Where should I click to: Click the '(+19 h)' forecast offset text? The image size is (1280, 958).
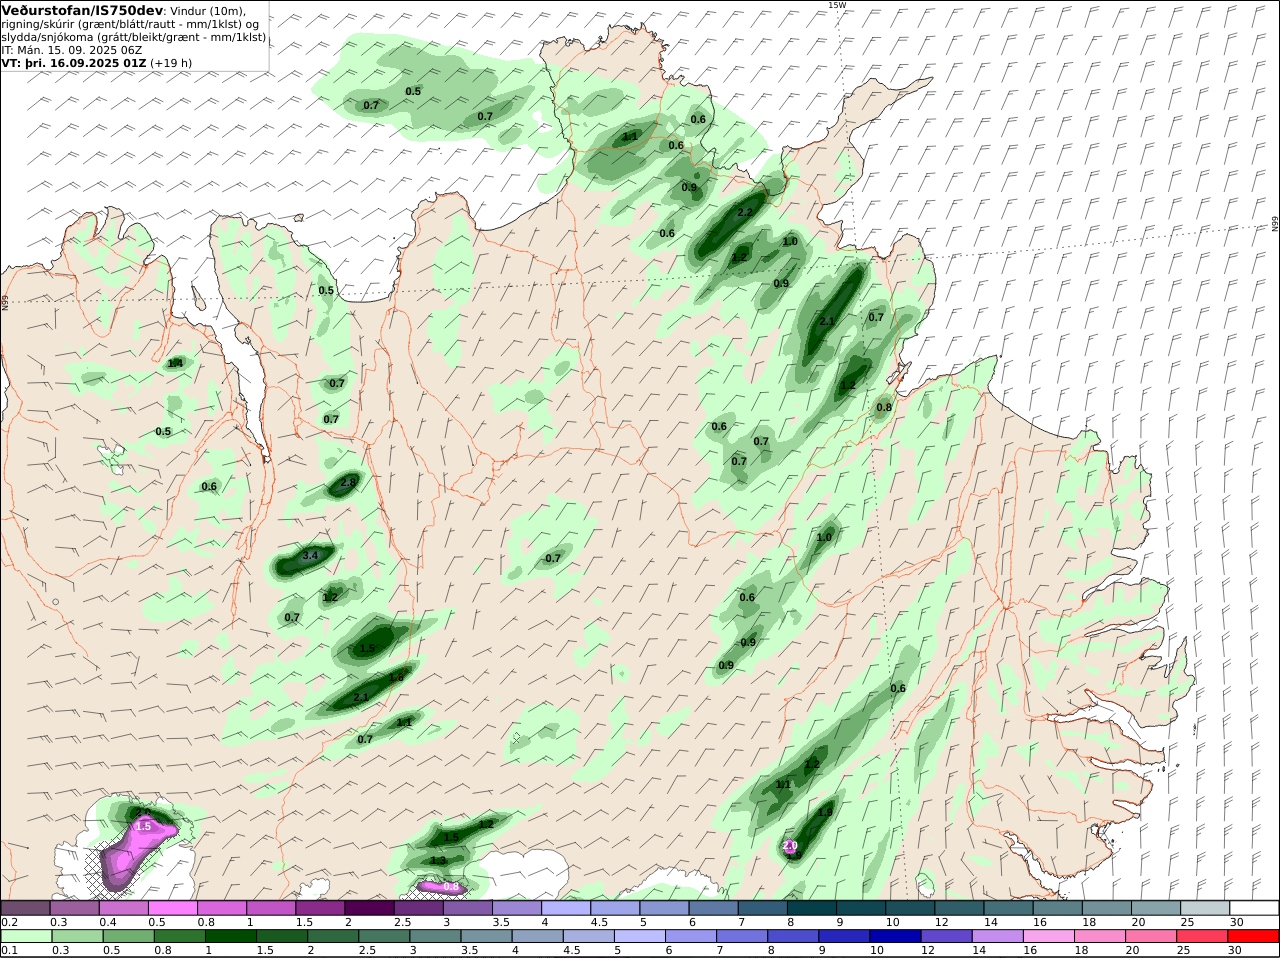point(171,63)
